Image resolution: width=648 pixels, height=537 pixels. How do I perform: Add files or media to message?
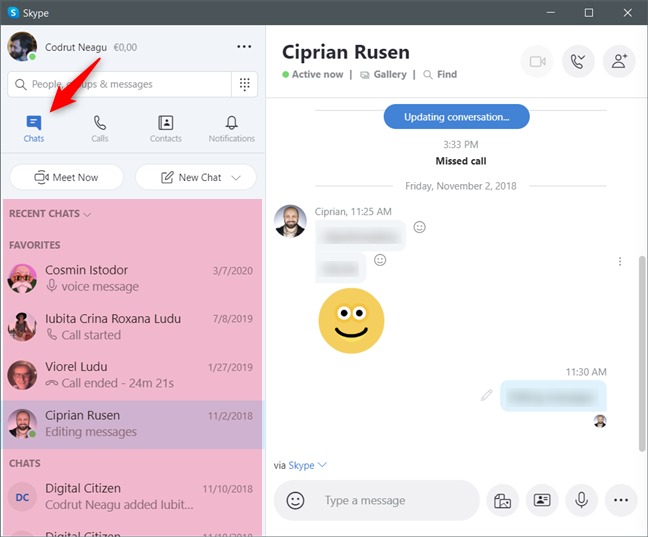(x=503, y=501)
